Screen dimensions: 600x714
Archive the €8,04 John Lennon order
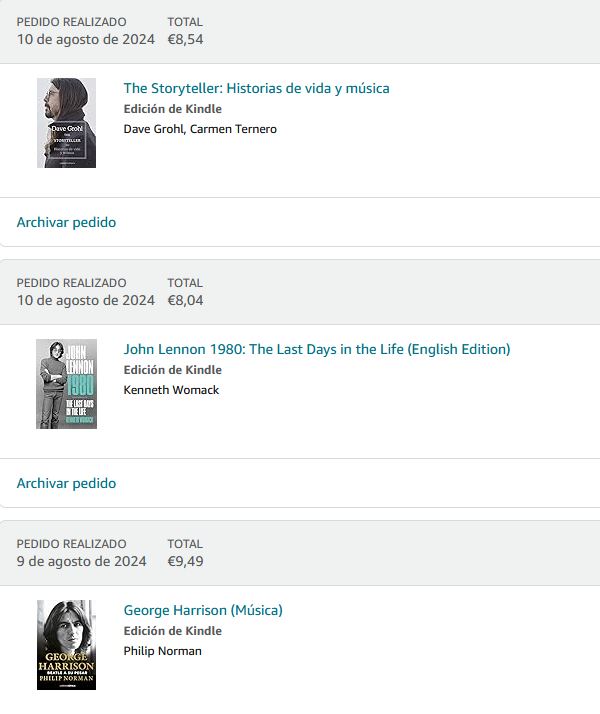pos(66,483)
